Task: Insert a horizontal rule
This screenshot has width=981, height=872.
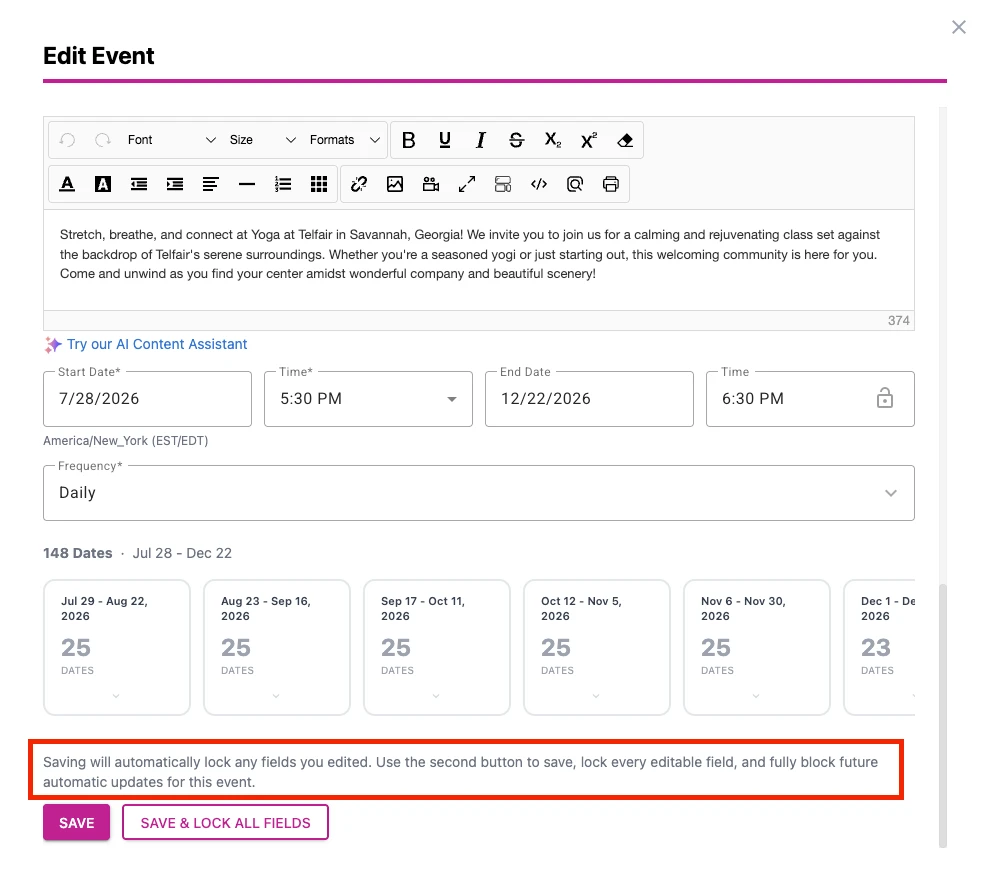Action: tap(247, 185)
